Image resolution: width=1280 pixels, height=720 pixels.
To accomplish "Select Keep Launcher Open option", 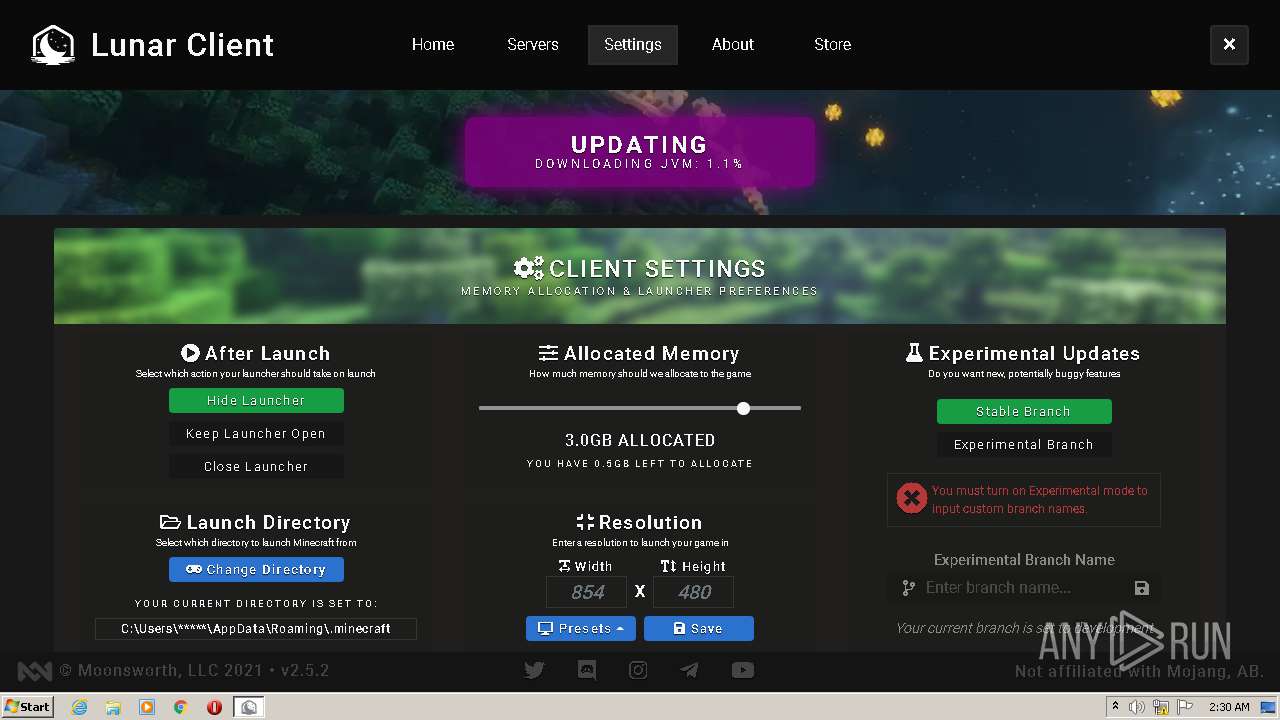I will pos(256,433).
